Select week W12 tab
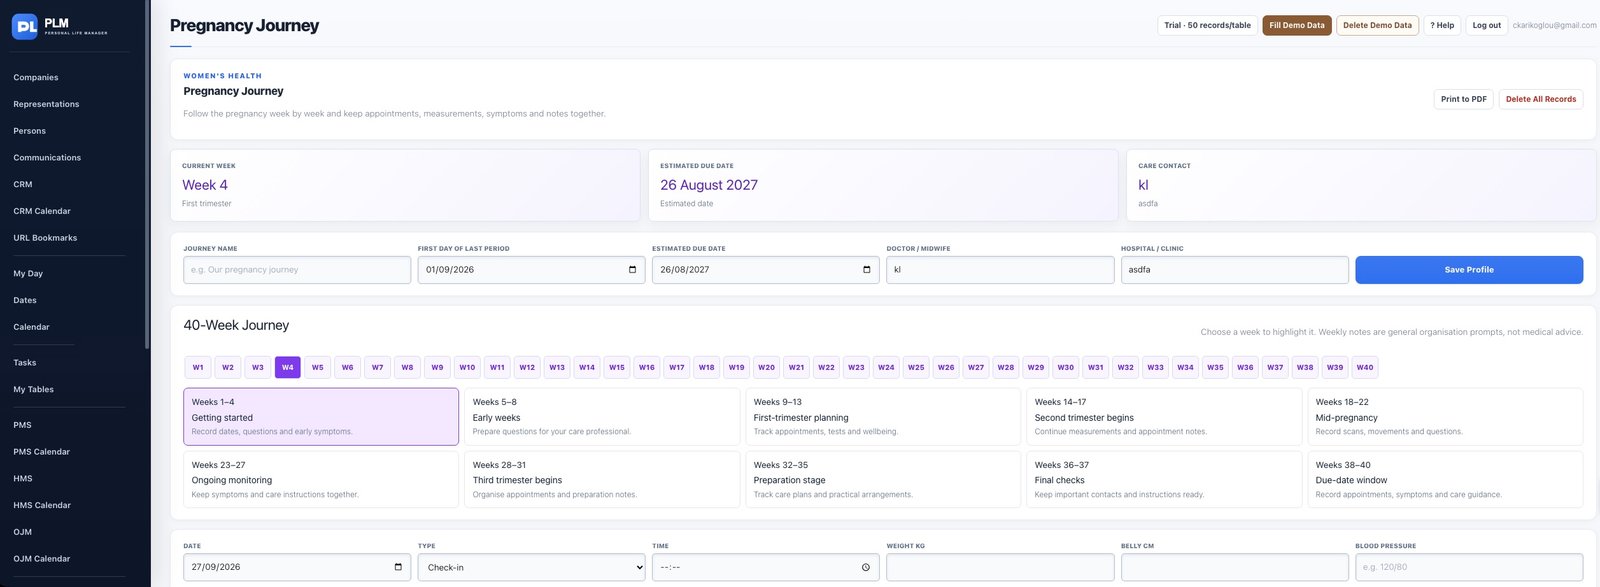 tap(527, 367)
